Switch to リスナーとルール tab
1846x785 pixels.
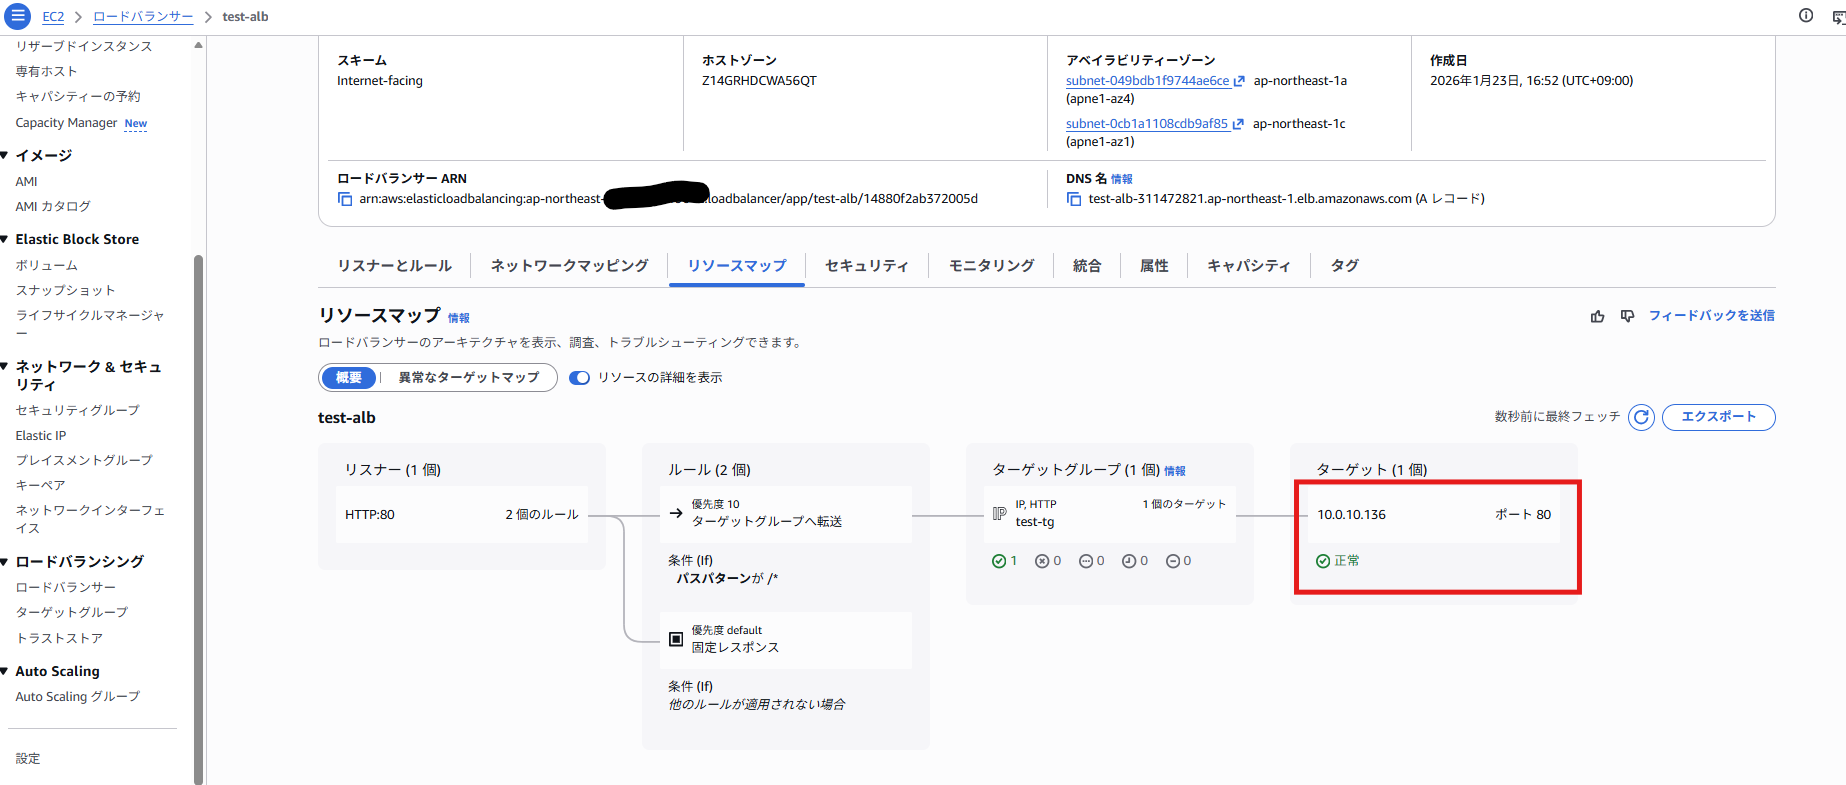coord(394,266)
